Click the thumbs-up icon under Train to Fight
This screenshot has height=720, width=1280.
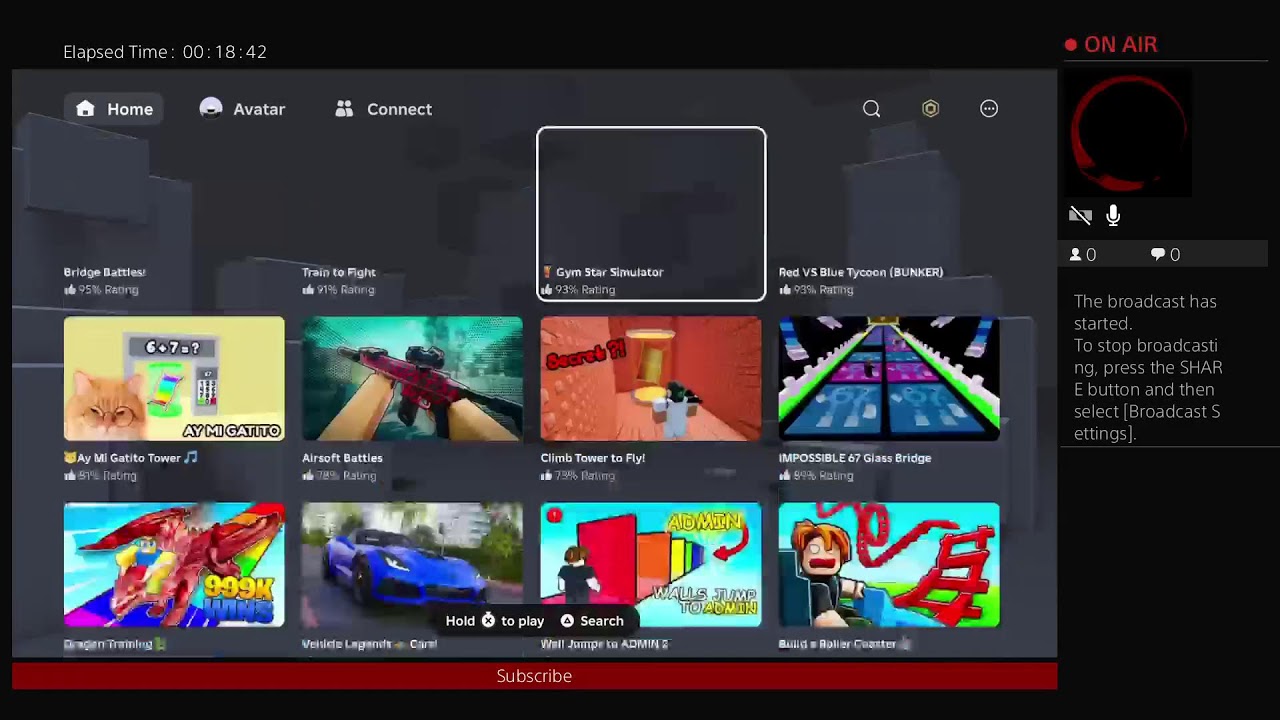tap(308, 290)
